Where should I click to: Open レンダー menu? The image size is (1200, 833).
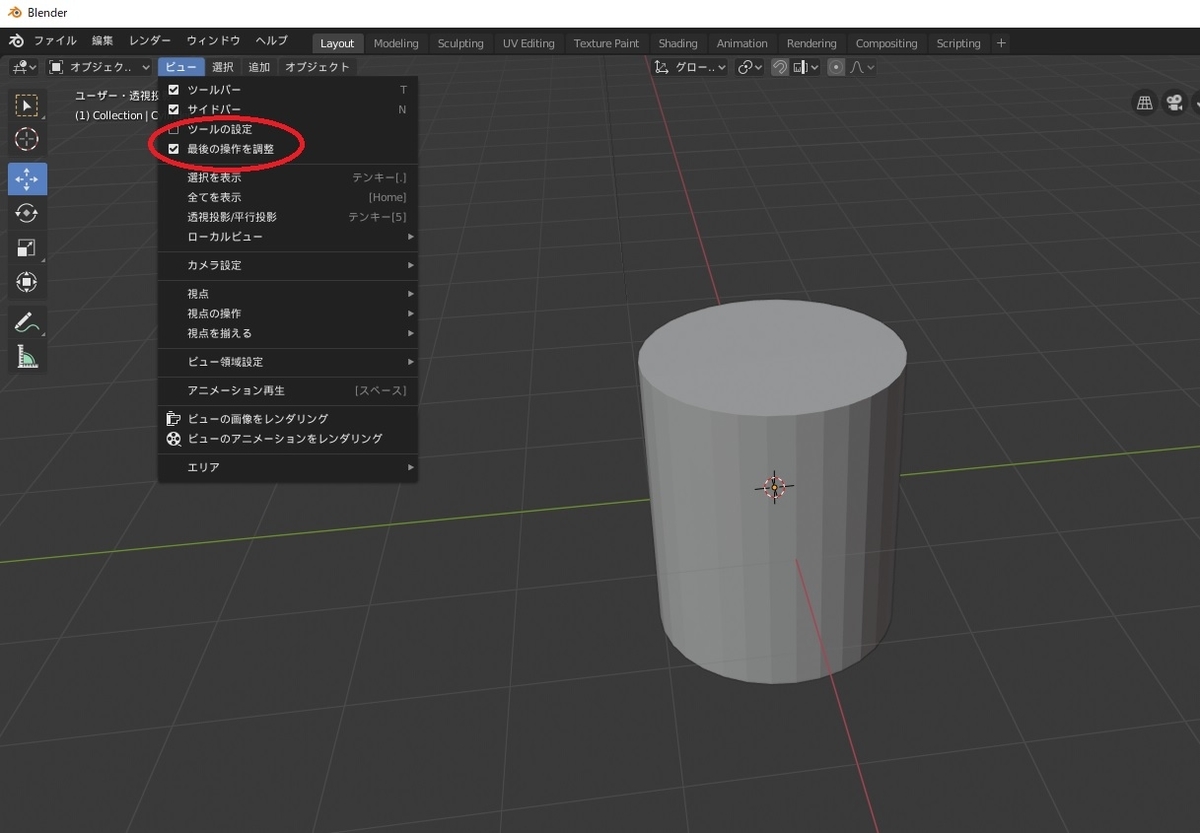point(150,41)
